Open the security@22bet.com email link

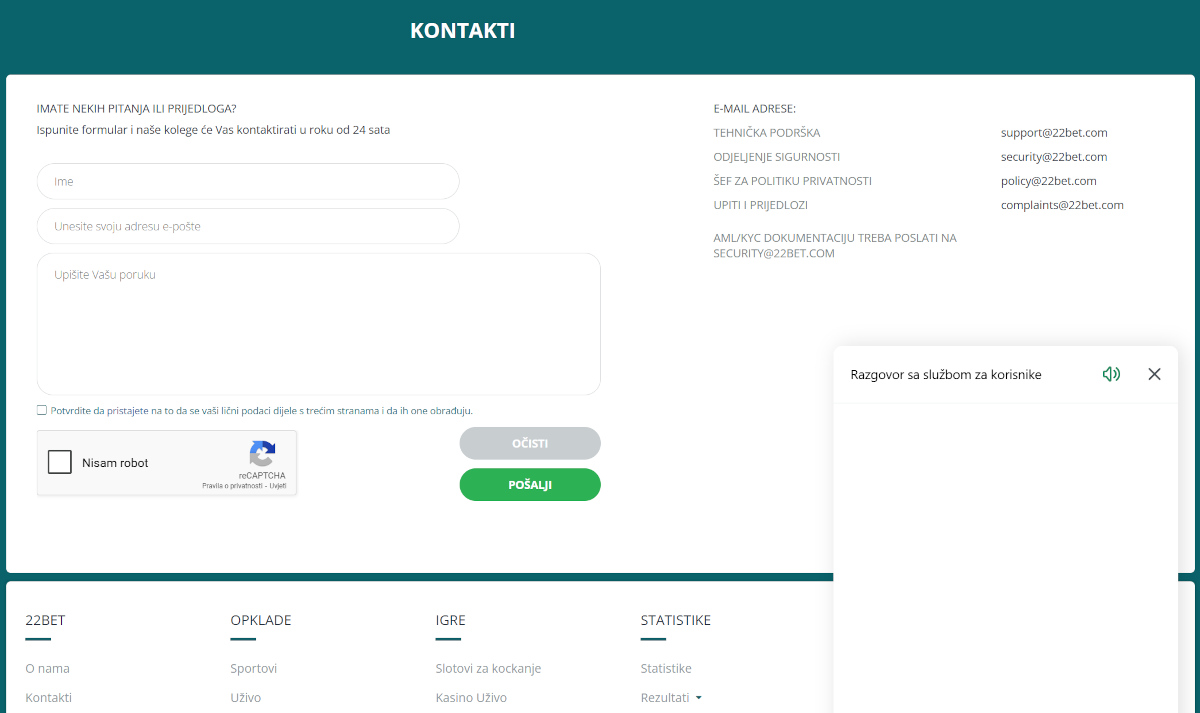tap(1054, 157)
